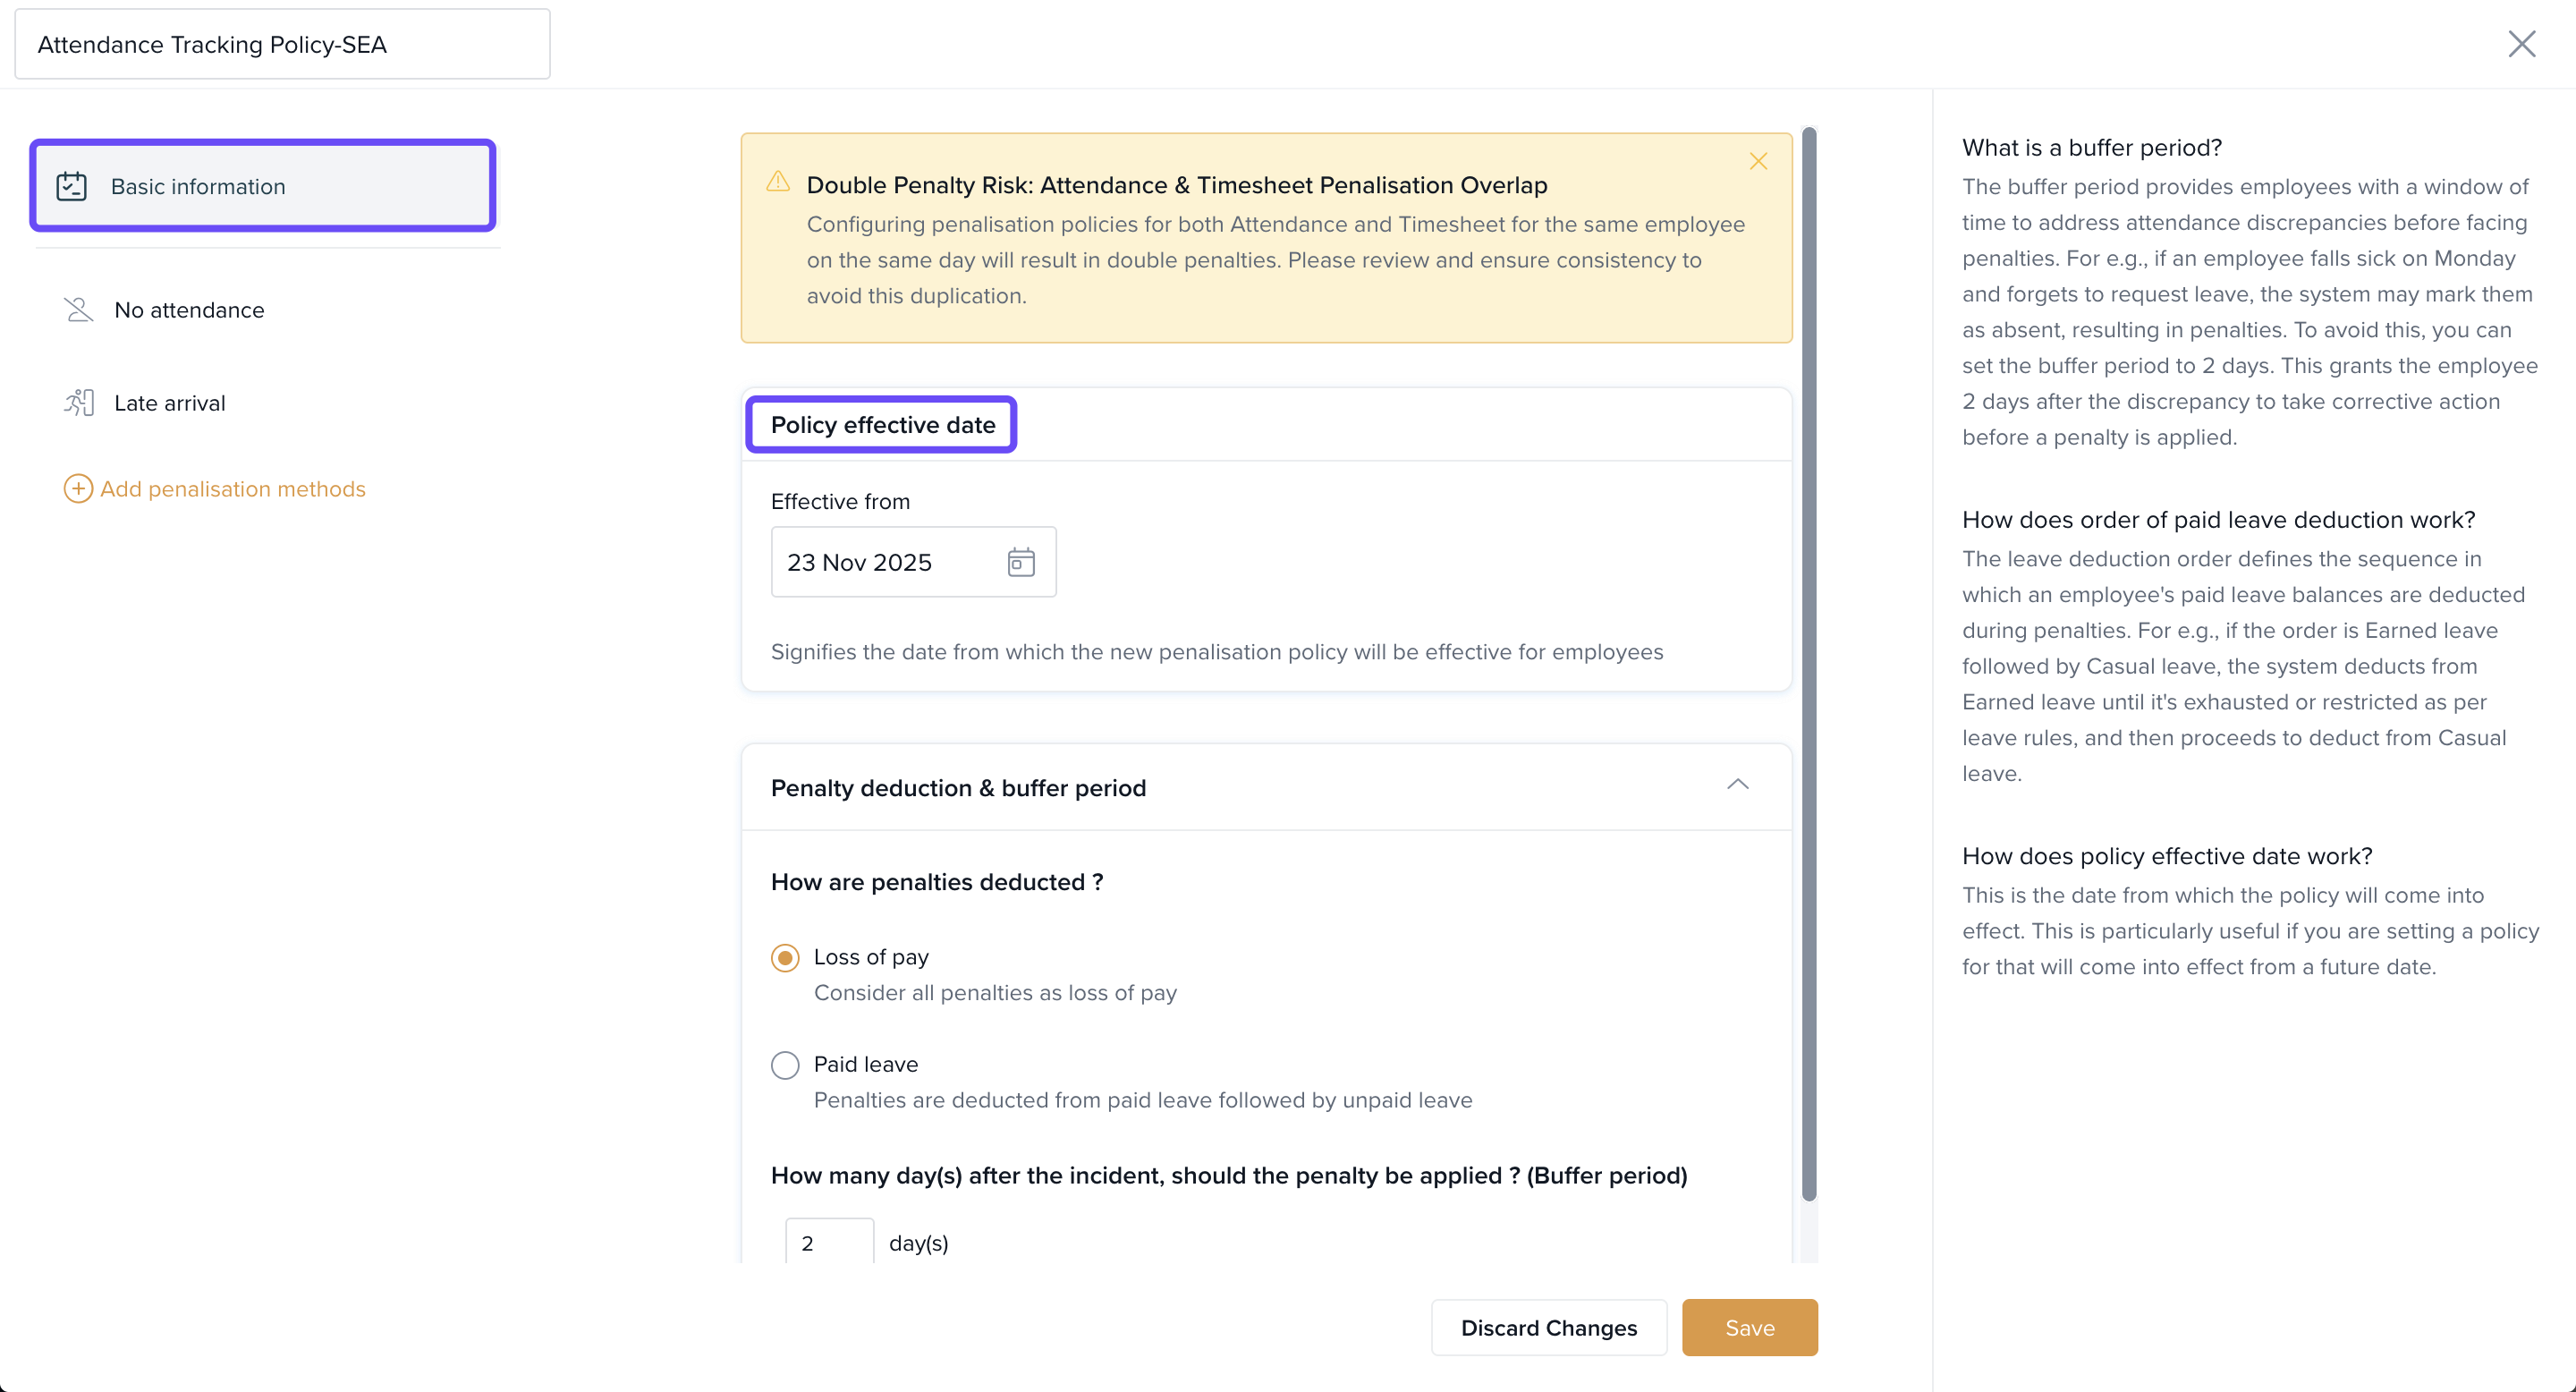Viewport: 2576px width, 1392px height.
Task: Click the Save button
Action: [1749, 1328]
